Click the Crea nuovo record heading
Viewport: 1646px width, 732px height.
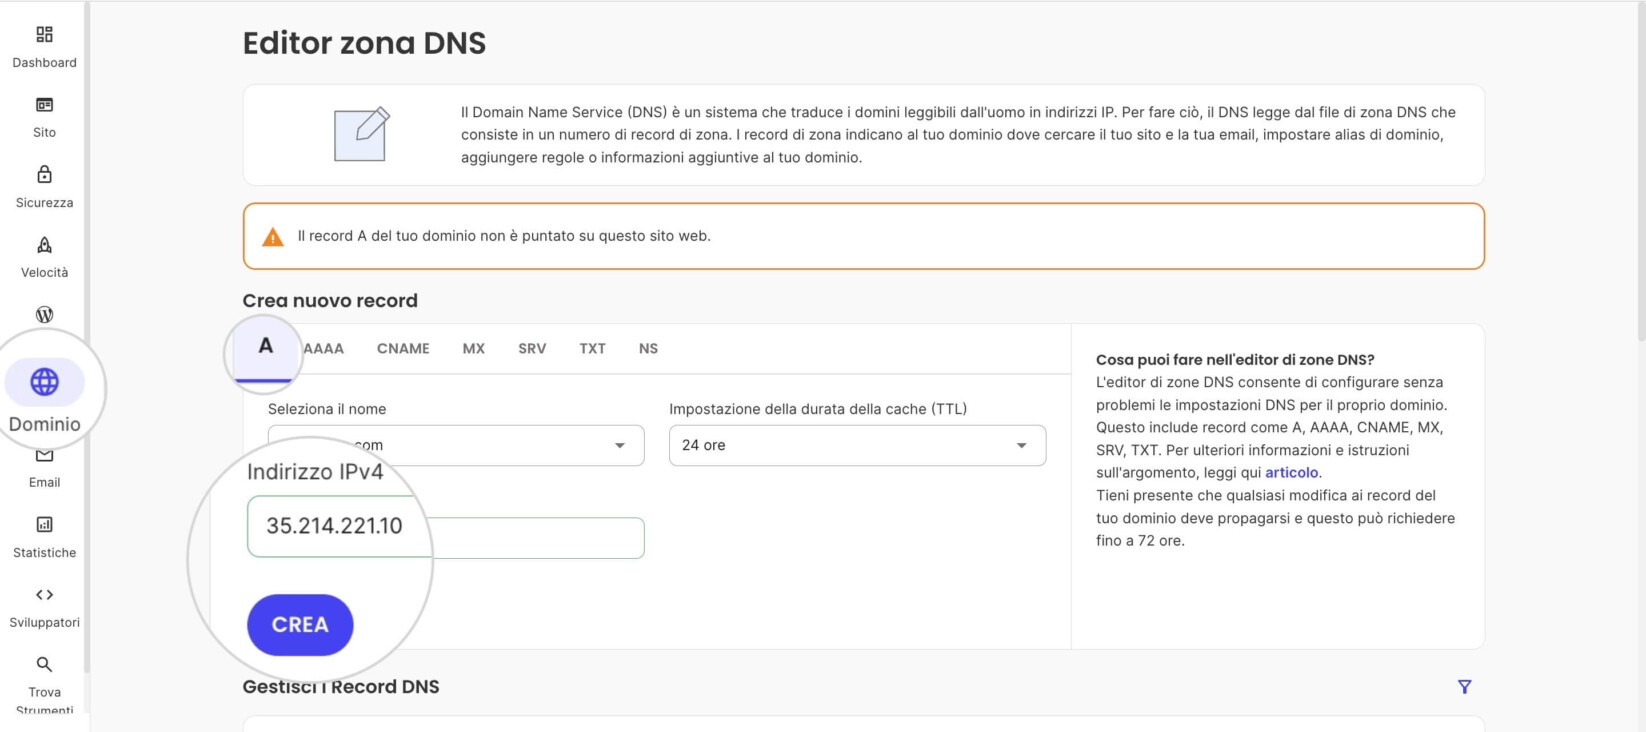click(330, 301)
